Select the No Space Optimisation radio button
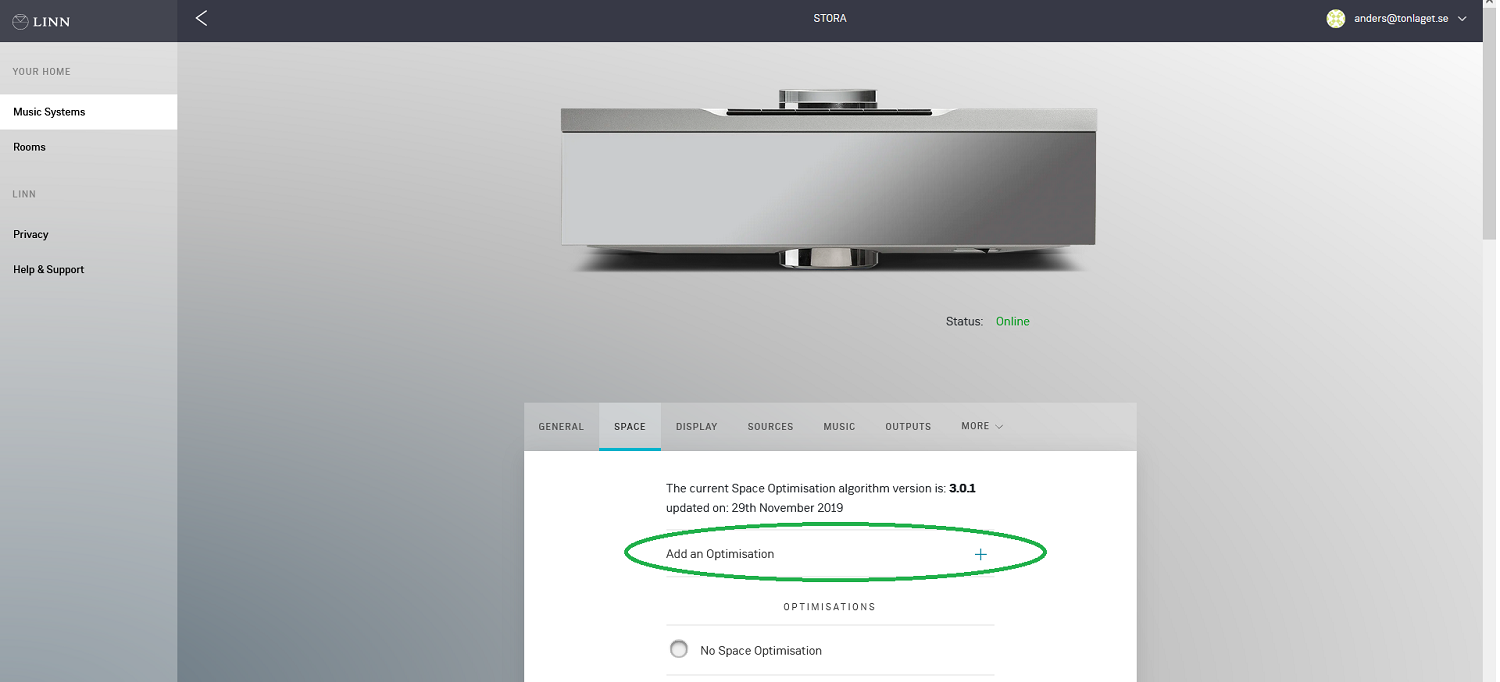Viewport: 1500px width, 682px height. click(679, 649)
